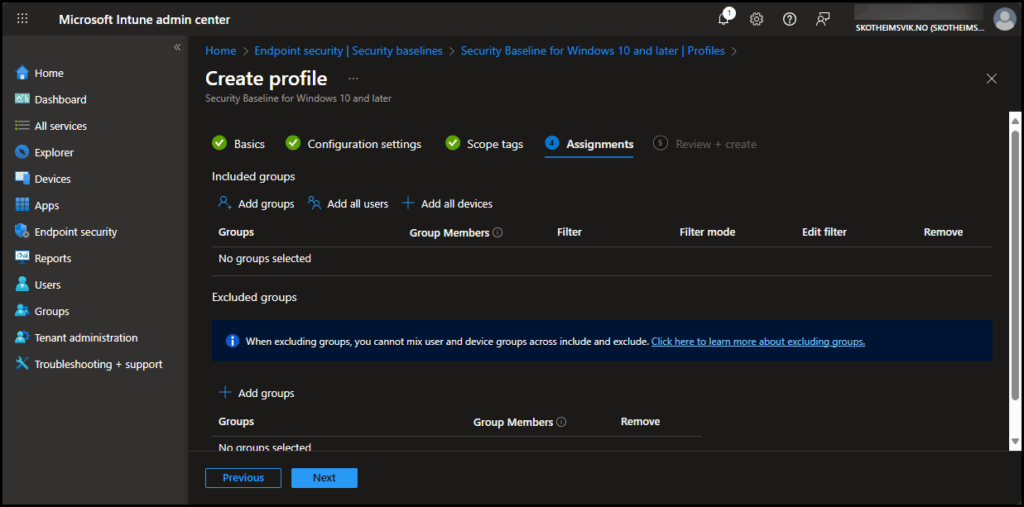
Task: Click the Reports icon in sidebar
Action: (x=23, y=257)
